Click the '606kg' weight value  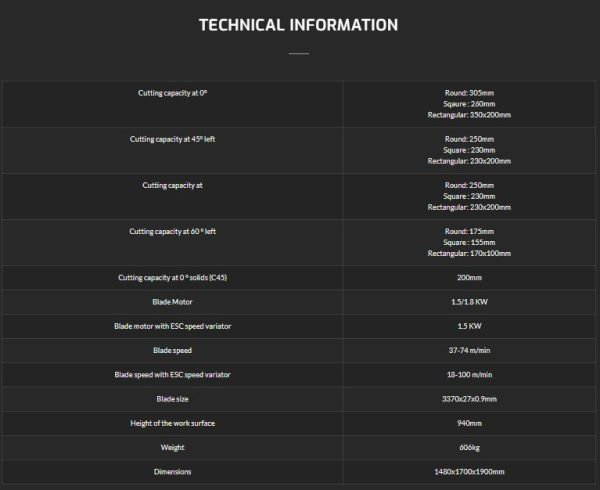coord(469,448)
